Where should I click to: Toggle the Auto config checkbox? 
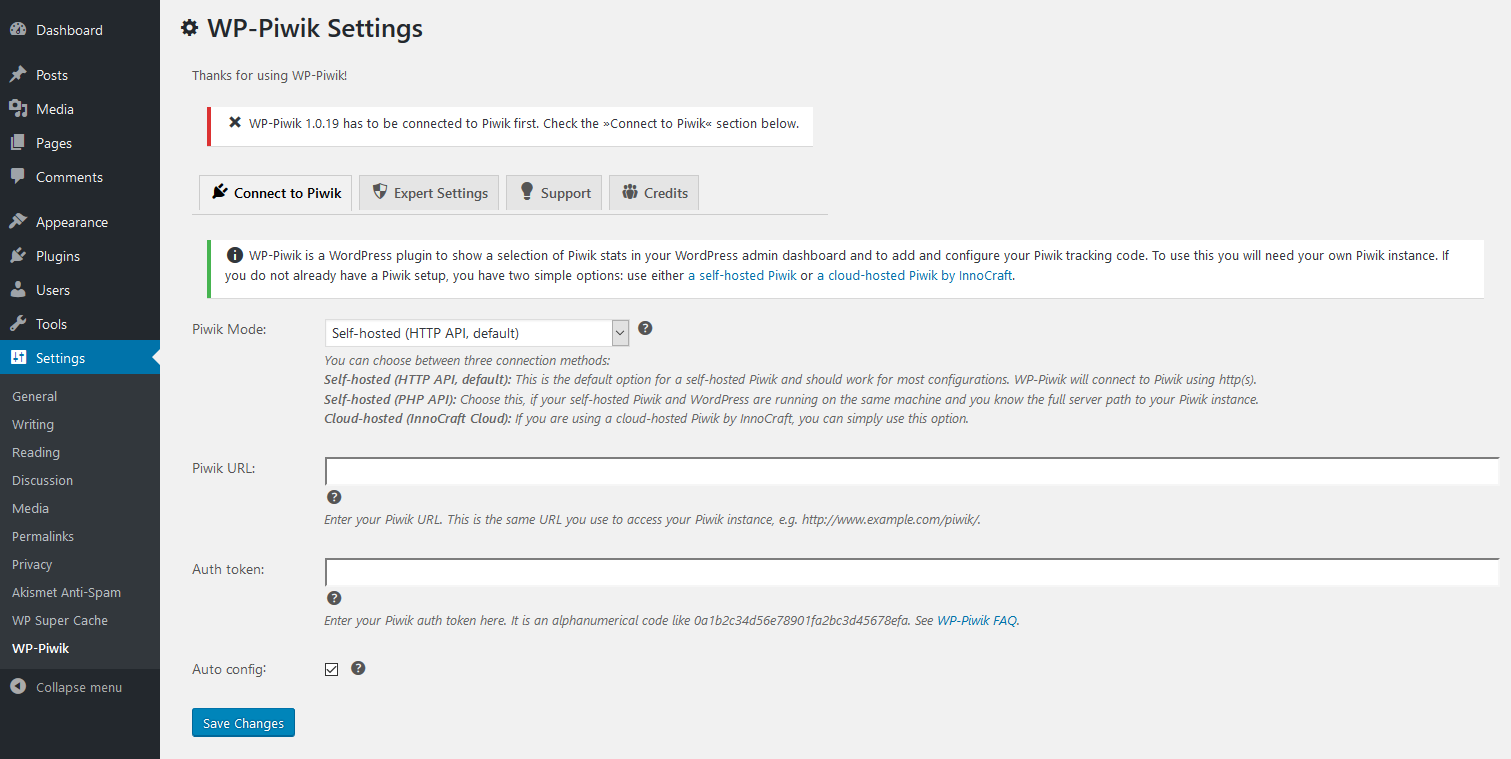coord(332,669)
